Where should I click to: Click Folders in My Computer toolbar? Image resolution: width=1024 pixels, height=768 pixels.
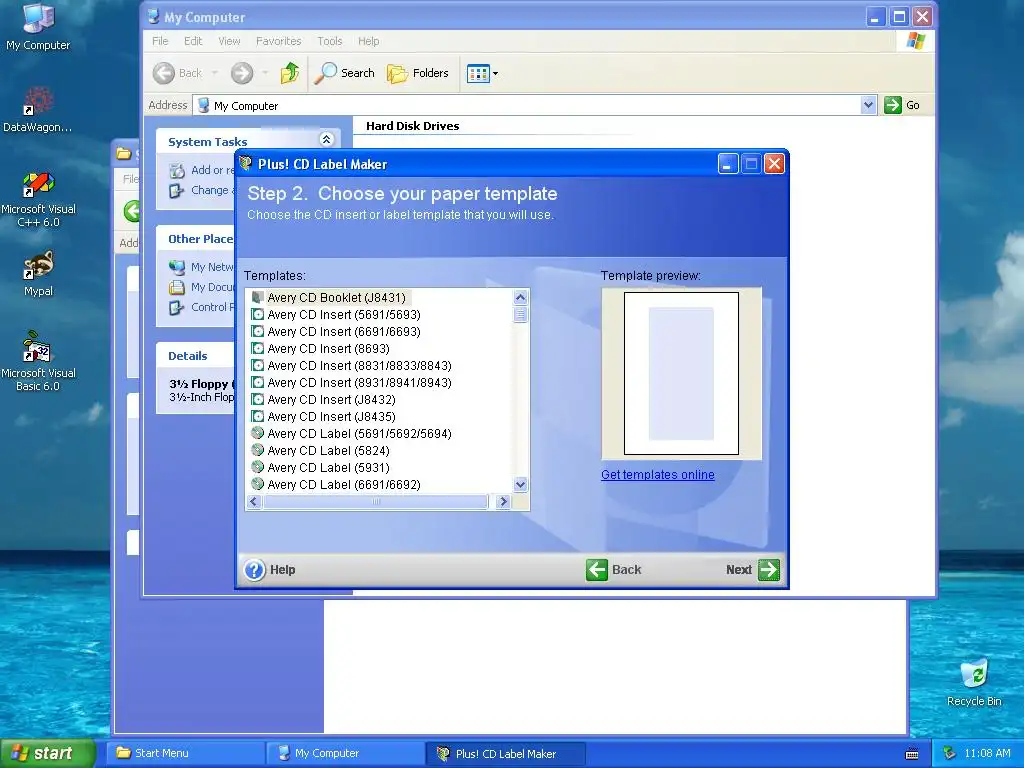point(418,73)
